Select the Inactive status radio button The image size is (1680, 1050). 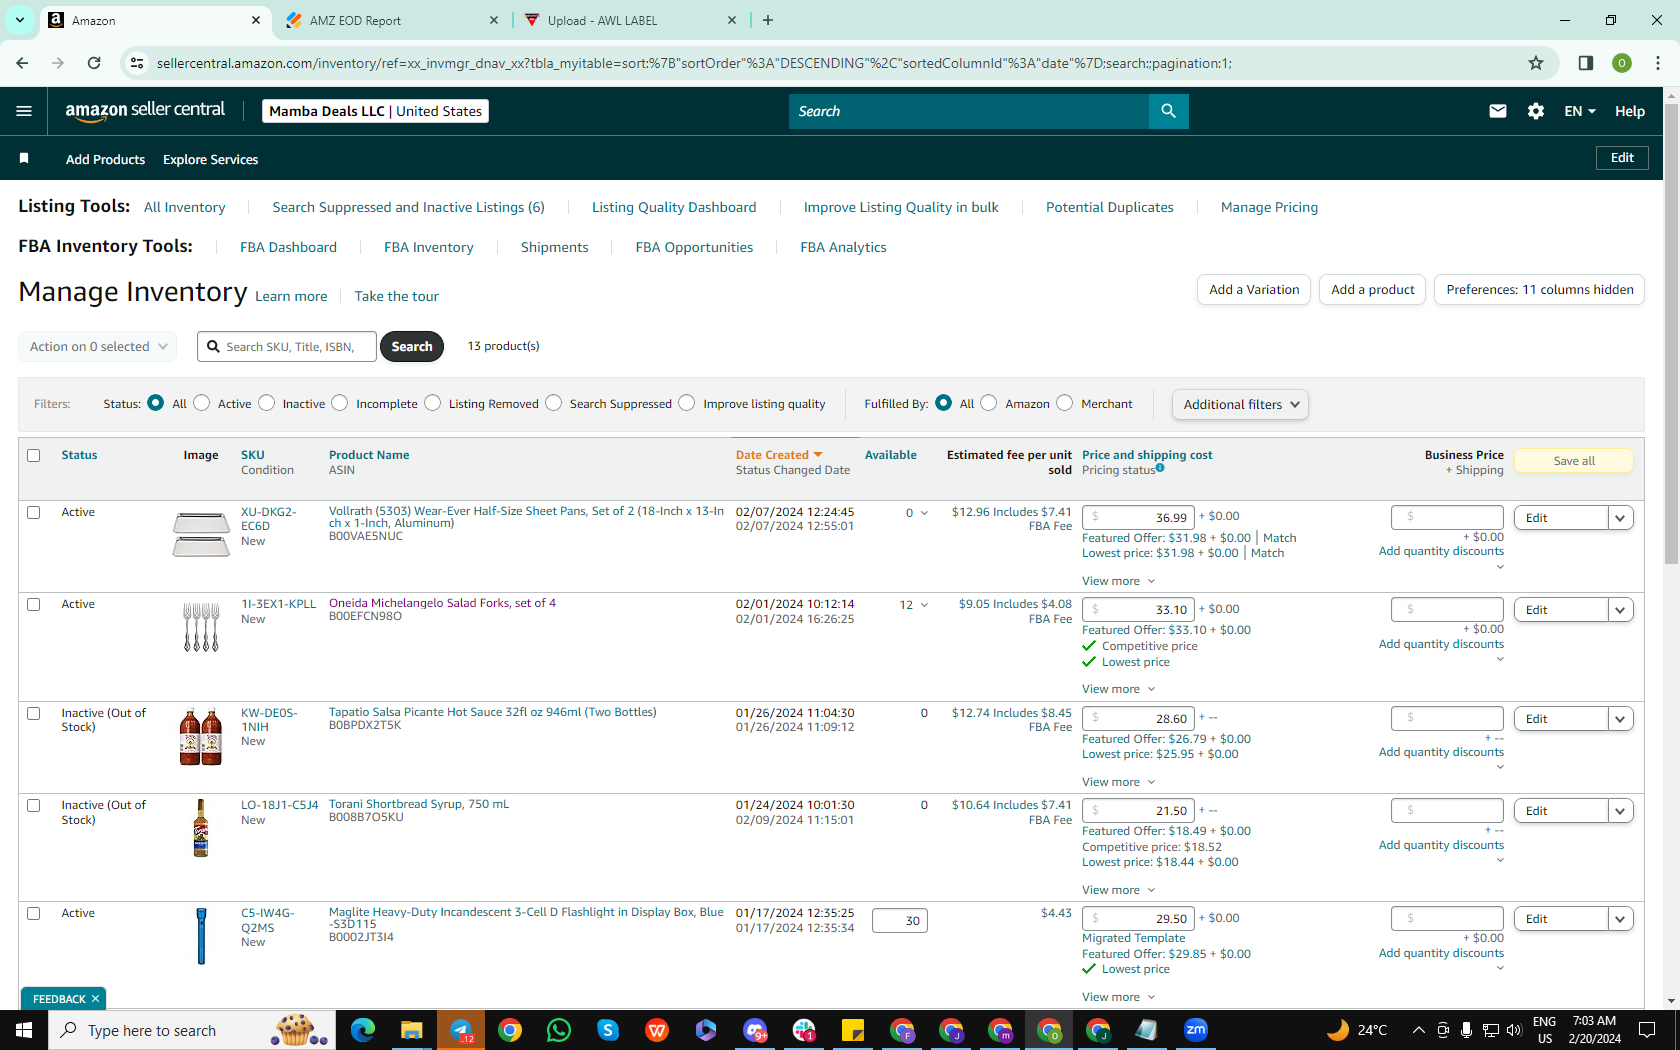(266, 403)
